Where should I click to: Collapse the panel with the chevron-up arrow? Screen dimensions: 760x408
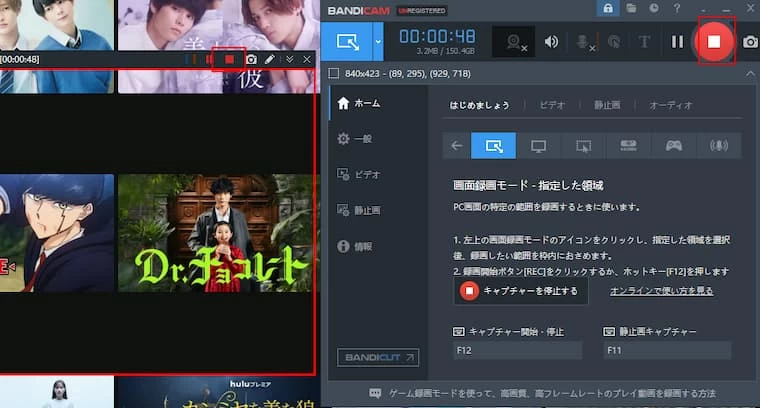(750, 73)
